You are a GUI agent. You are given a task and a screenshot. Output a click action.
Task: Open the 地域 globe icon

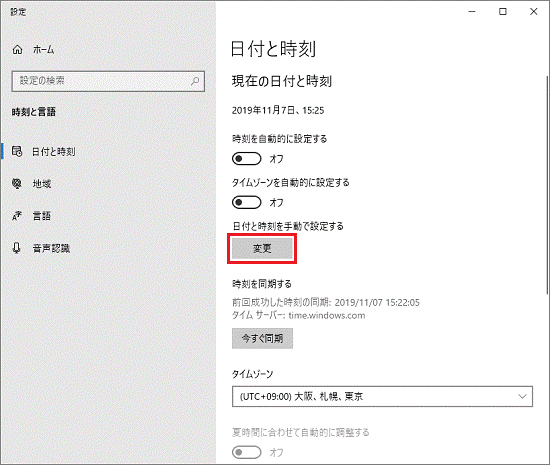pos(17,183)
